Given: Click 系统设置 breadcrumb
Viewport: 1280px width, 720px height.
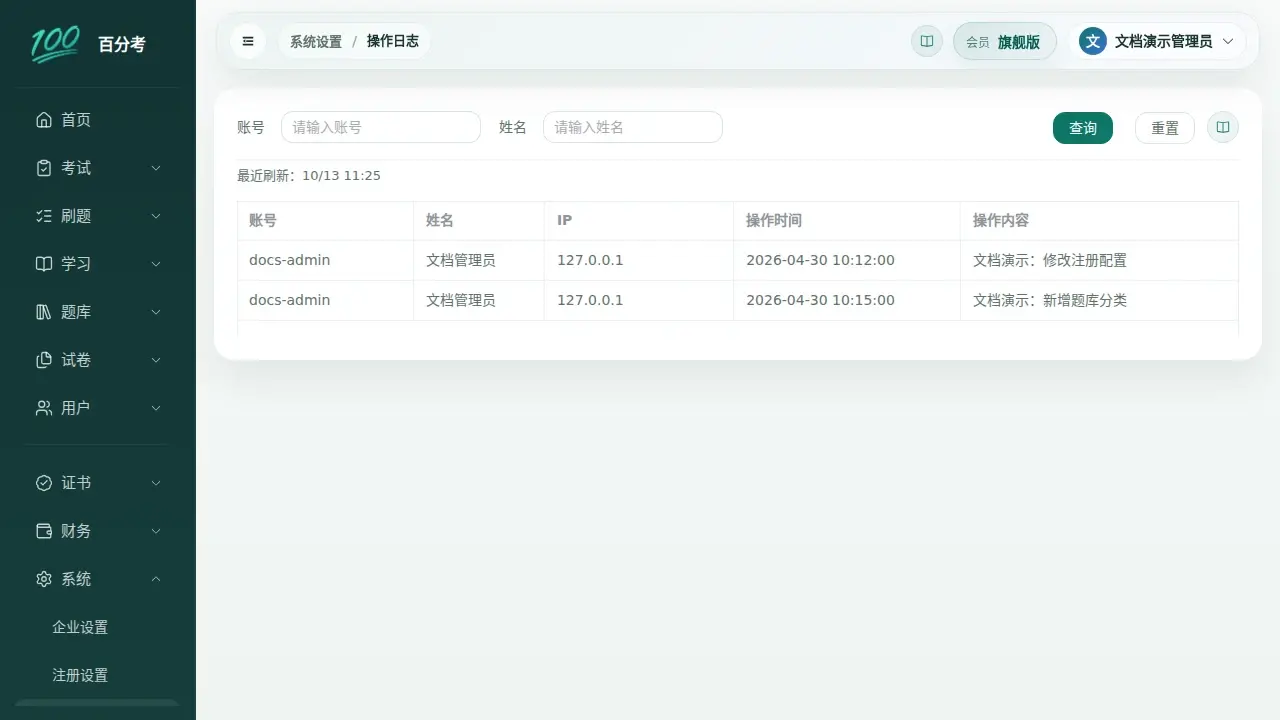Looking at the screenshot, I should click(316, 42).
